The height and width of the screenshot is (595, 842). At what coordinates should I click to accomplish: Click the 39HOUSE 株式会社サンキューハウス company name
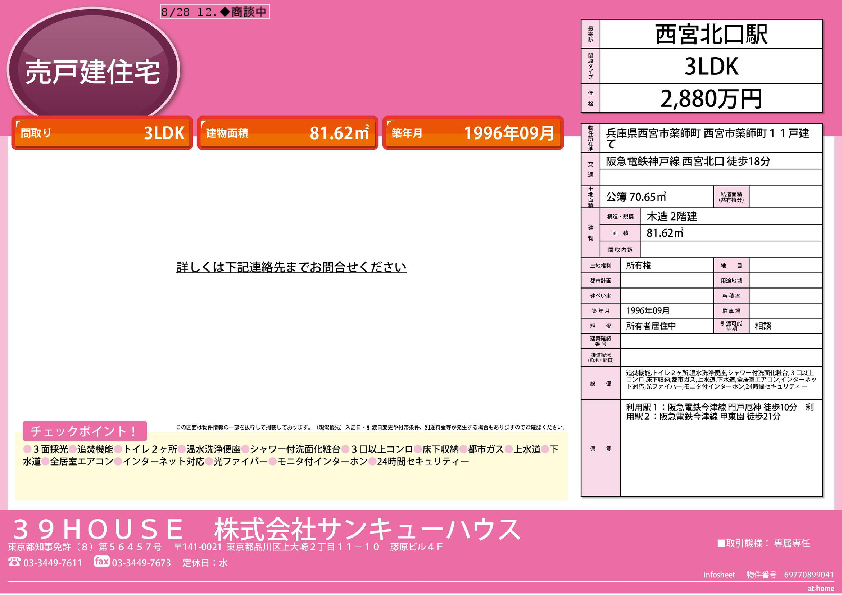pos(265,528)
